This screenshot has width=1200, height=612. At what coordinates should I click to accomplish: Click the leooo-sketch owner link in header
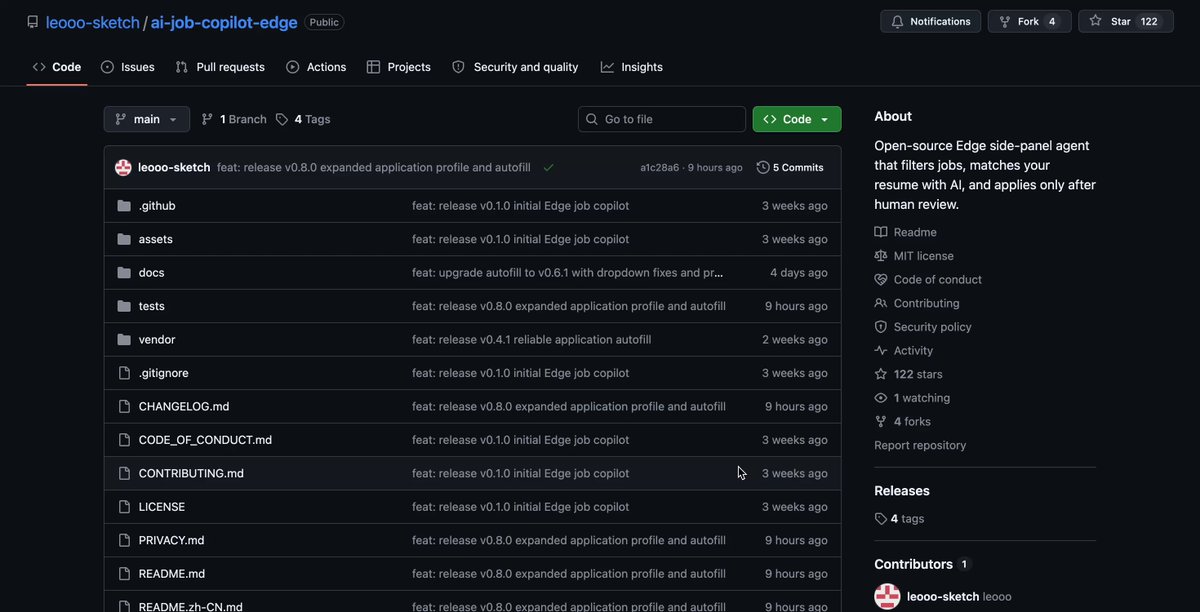point(93,22)
